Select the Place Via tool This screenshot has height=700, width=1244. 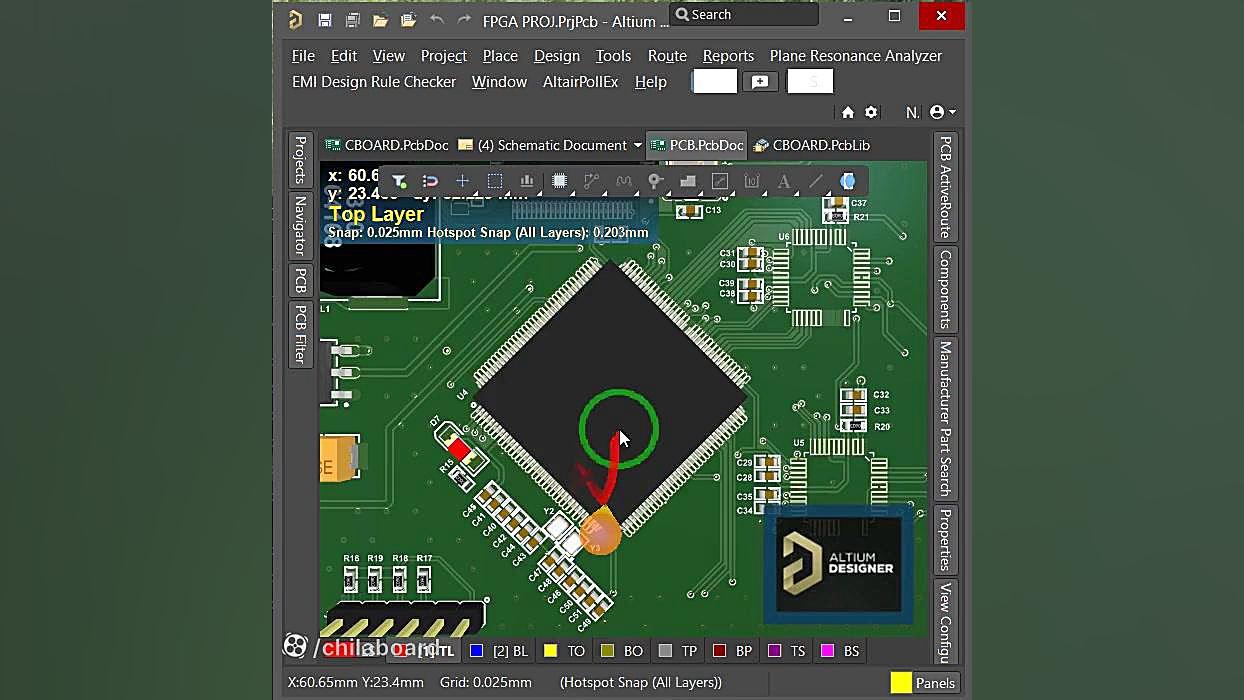click(655, 181)
